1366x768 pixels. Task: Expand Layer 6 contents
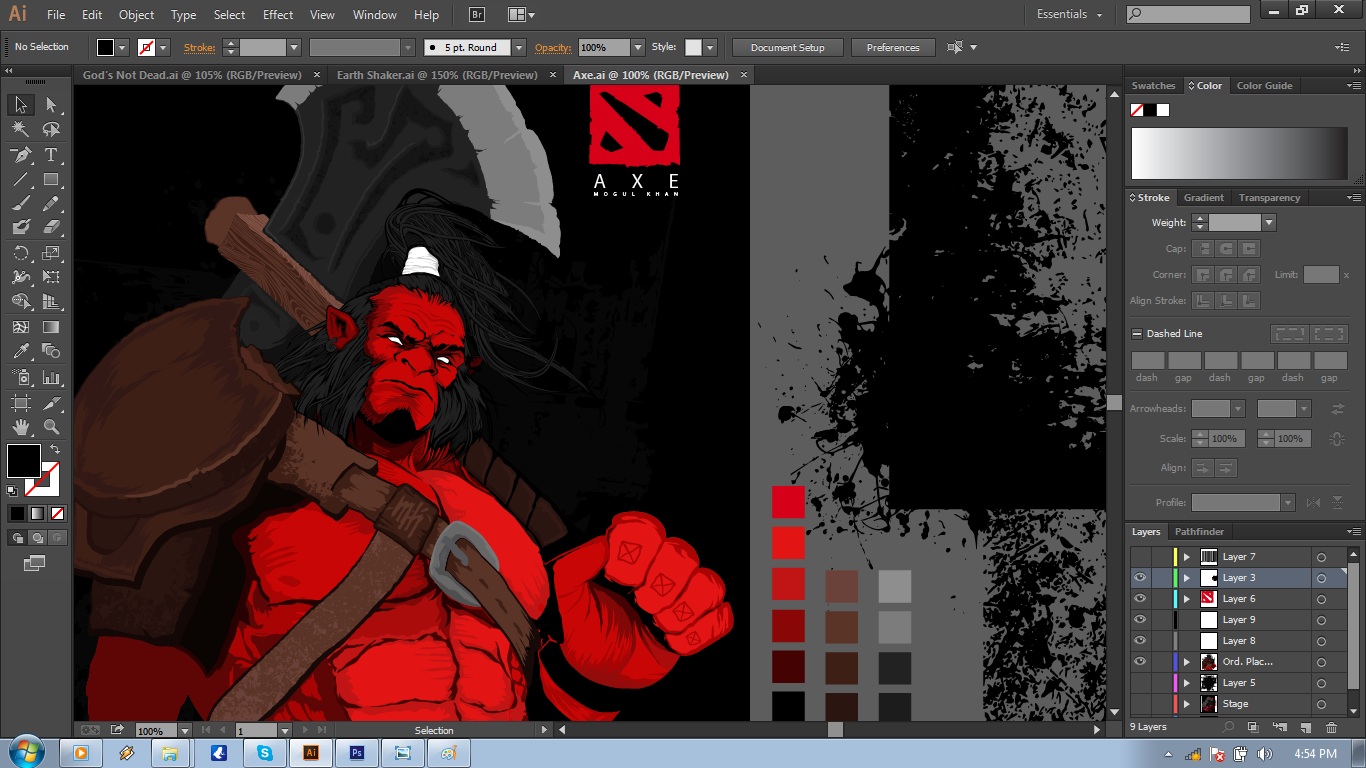[1187, 598]
